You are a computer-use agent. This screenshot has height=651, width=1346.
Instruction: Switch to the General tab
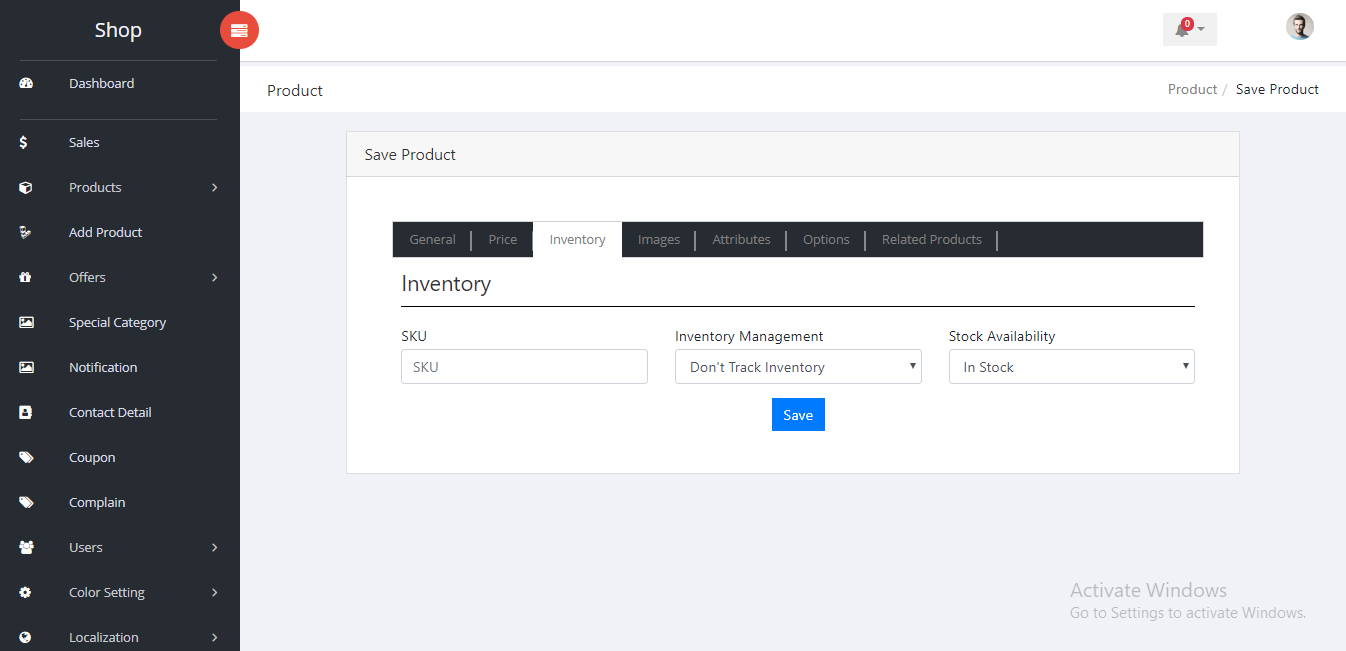point(432,240)
